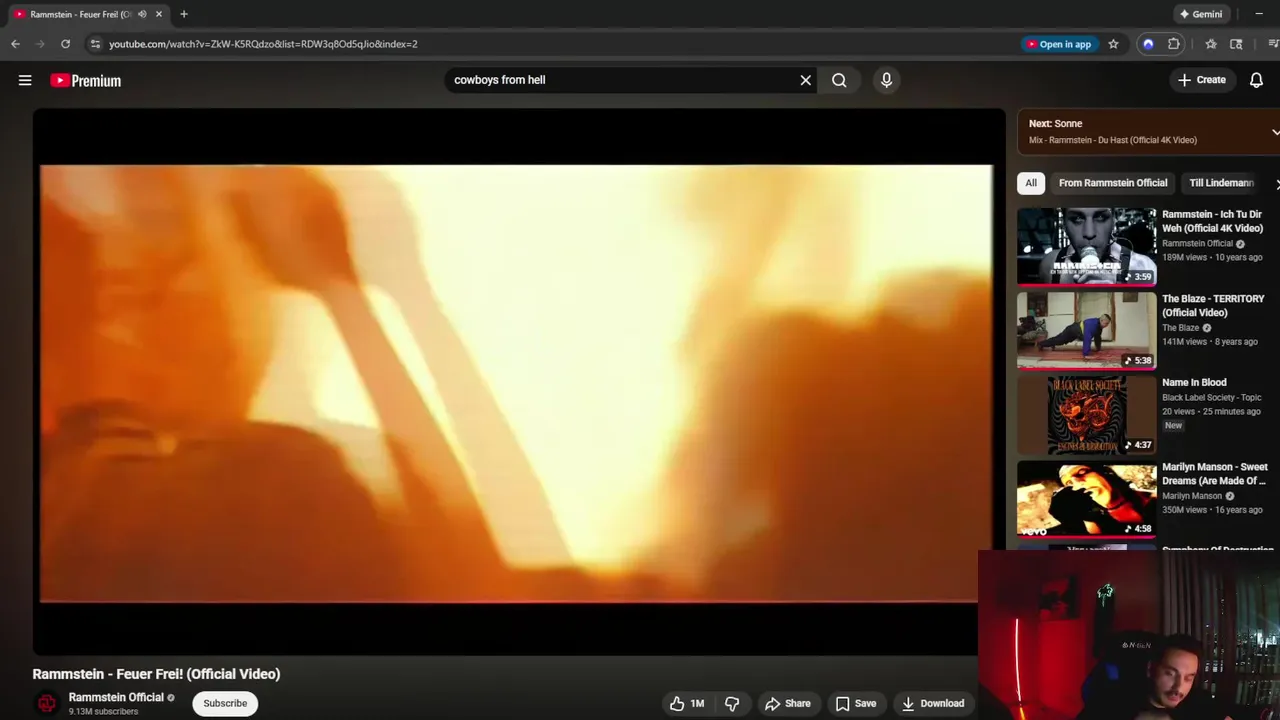The image size is (1280, 720).
Task: Select the Rammstein Feuer Frei tab
Action: pos(80,14)
